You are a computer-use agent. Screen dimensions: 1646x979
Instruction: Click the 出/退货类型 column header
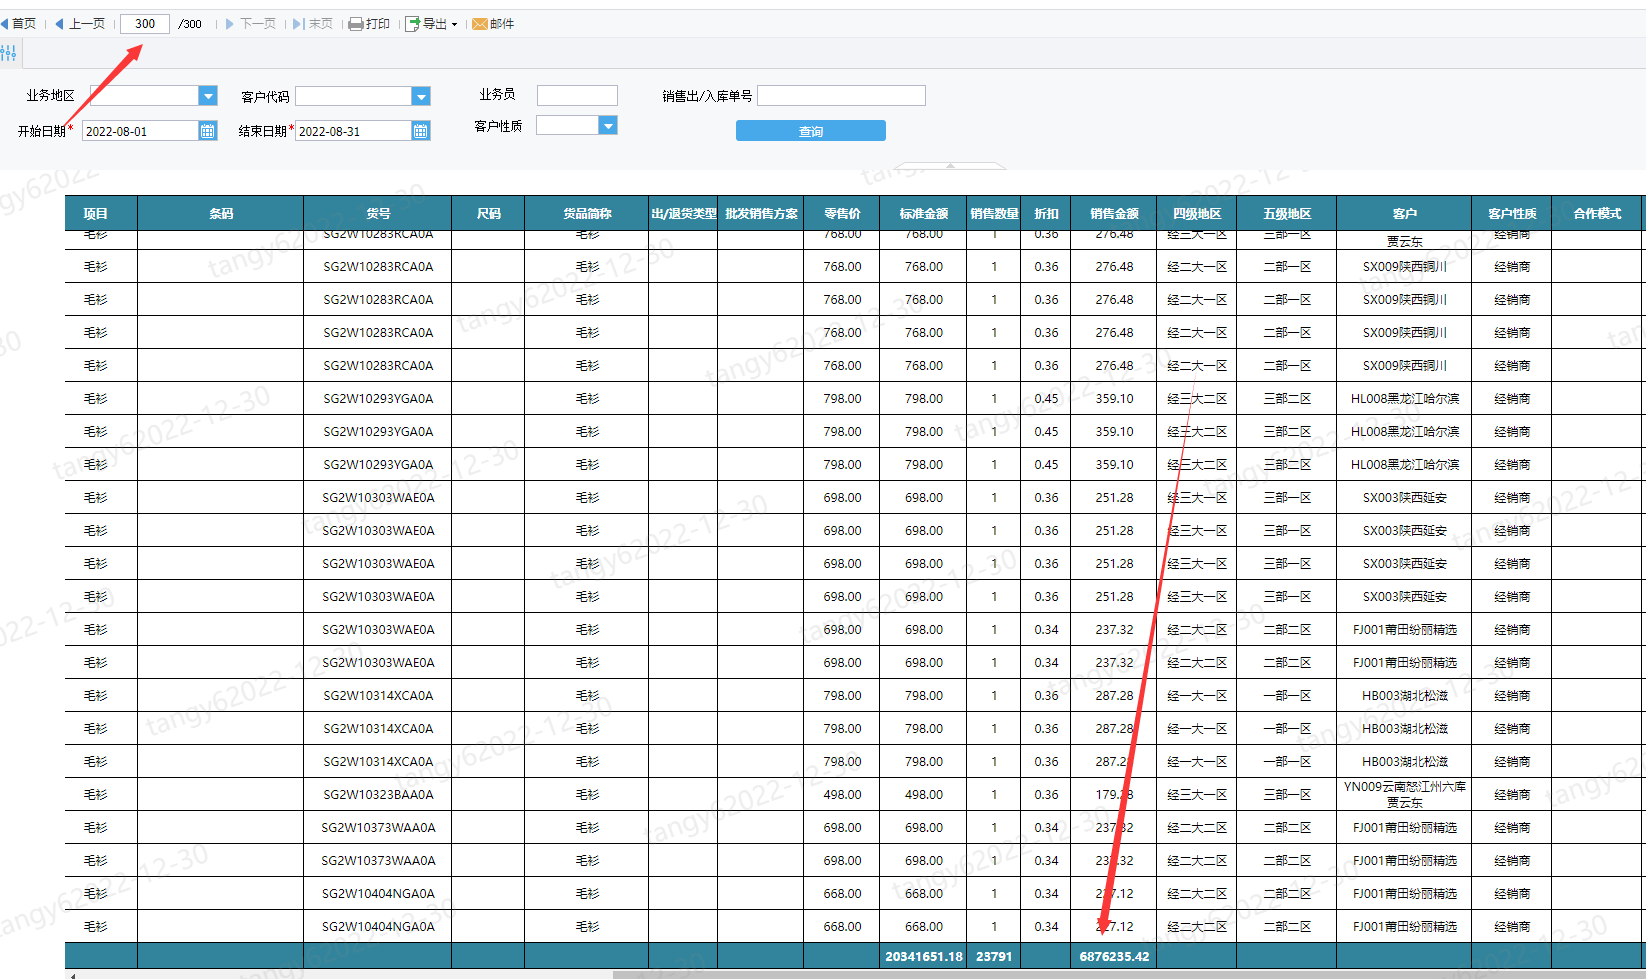tap(683, 213)
